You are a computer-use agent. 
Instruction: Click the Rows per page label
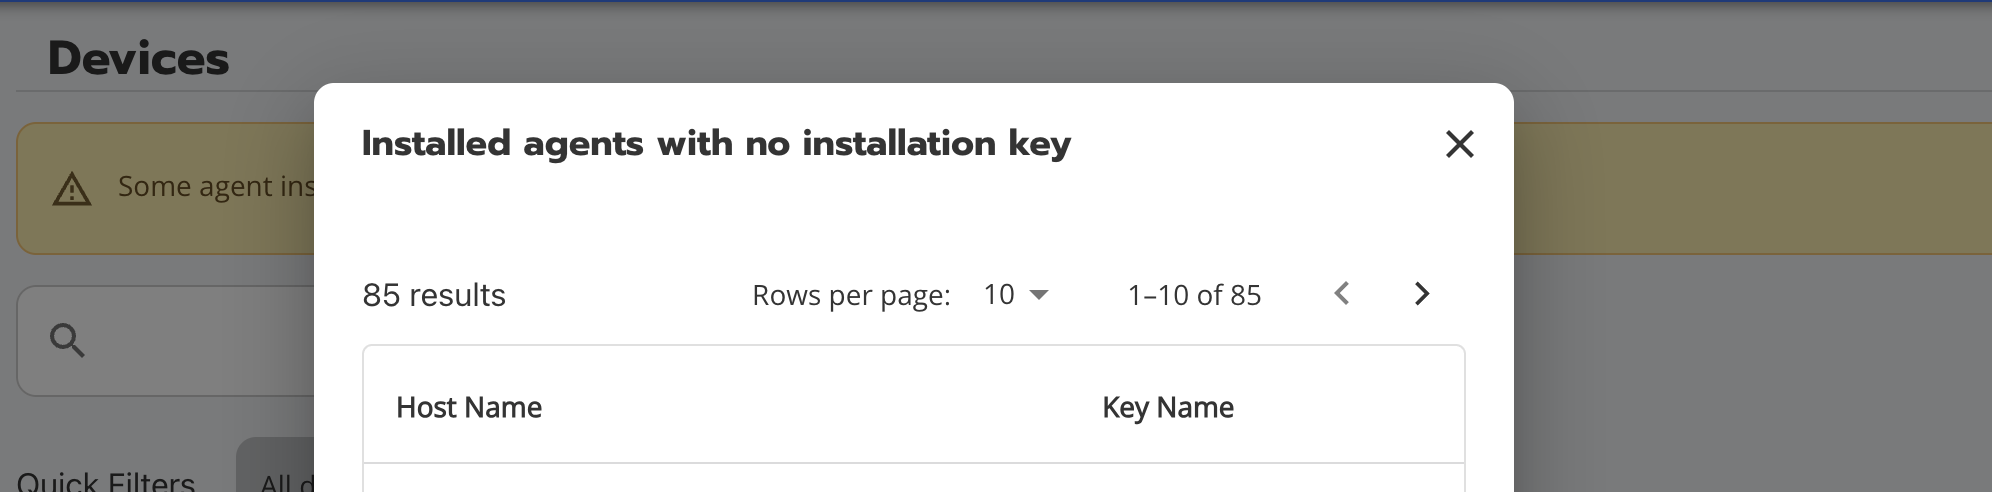tap(851, 295)
